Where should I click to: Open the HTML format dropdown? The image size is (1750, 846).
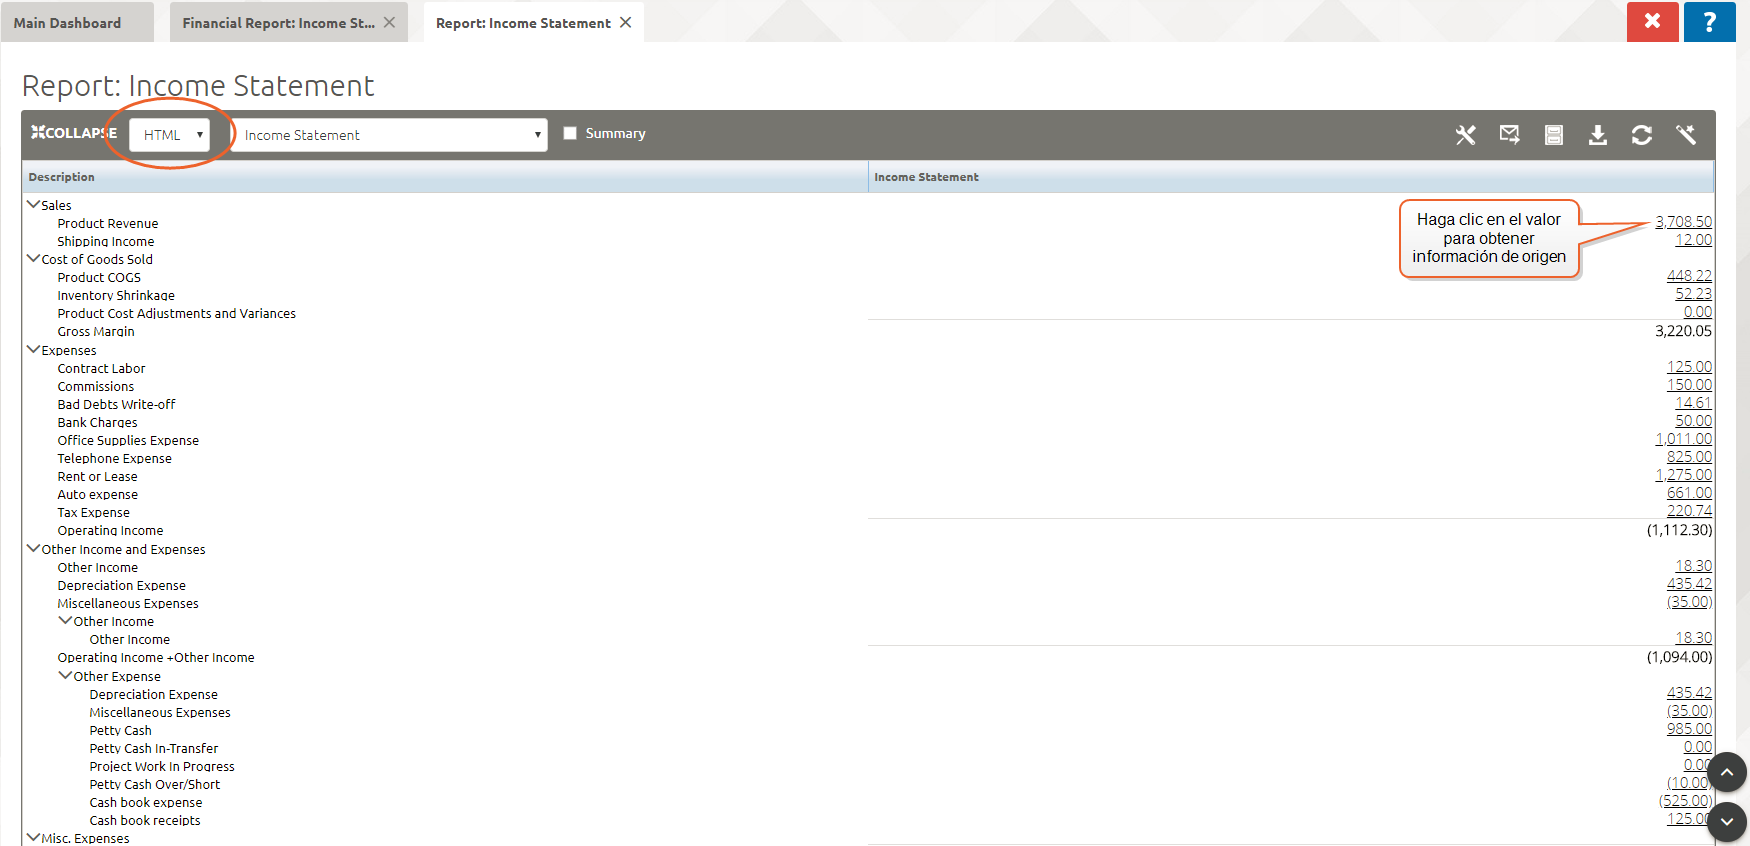(x=169, y=135)
